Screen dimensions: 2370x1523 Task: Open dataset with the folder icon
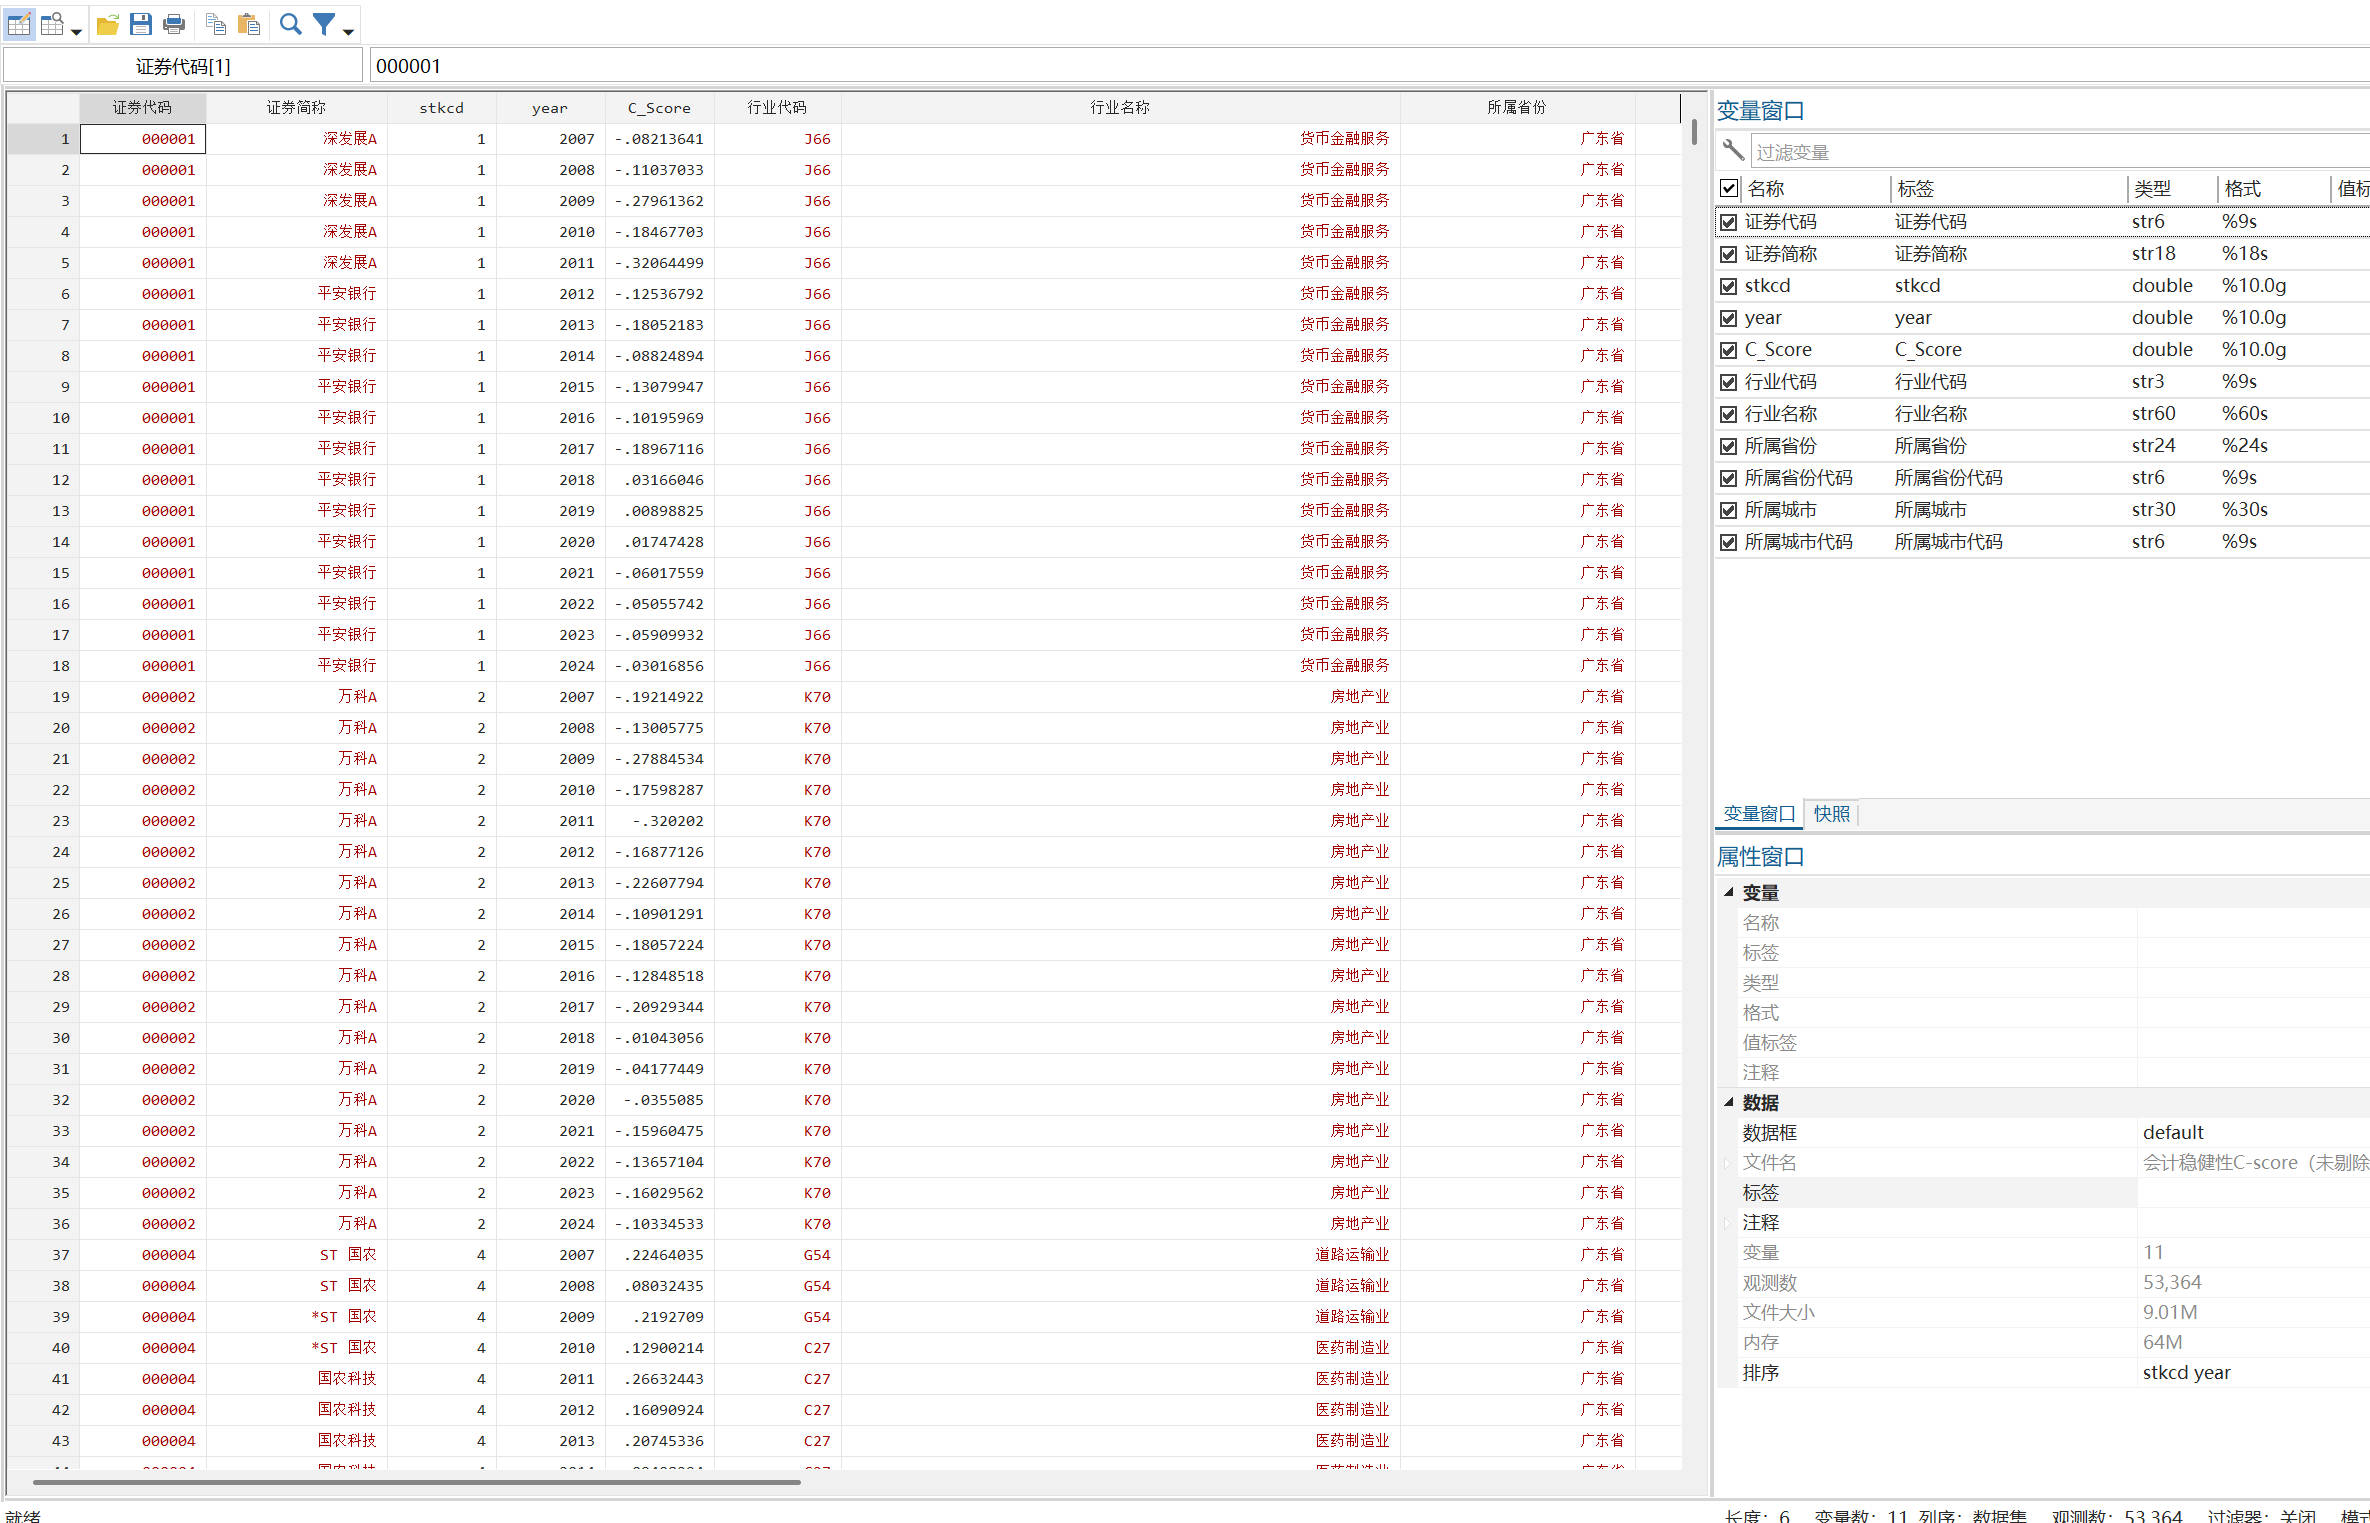click(x=108, y=24)
